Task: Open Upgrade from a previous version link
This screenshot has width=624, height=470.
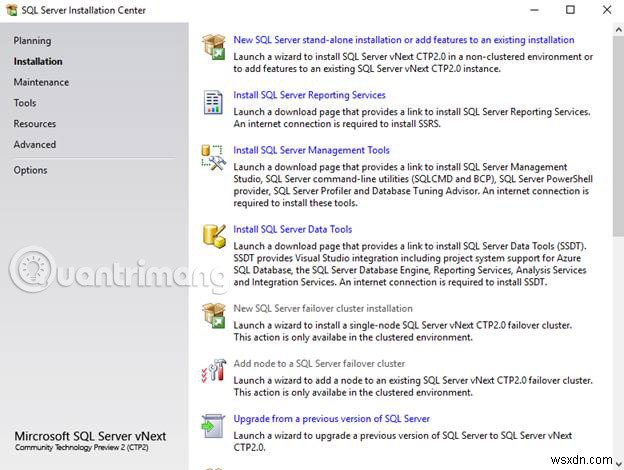Action: [x=332, y=419]
